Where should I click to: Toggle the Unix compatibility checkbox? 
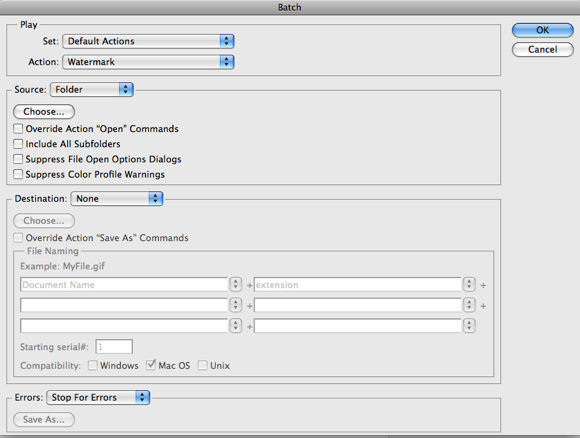(203, 365)
